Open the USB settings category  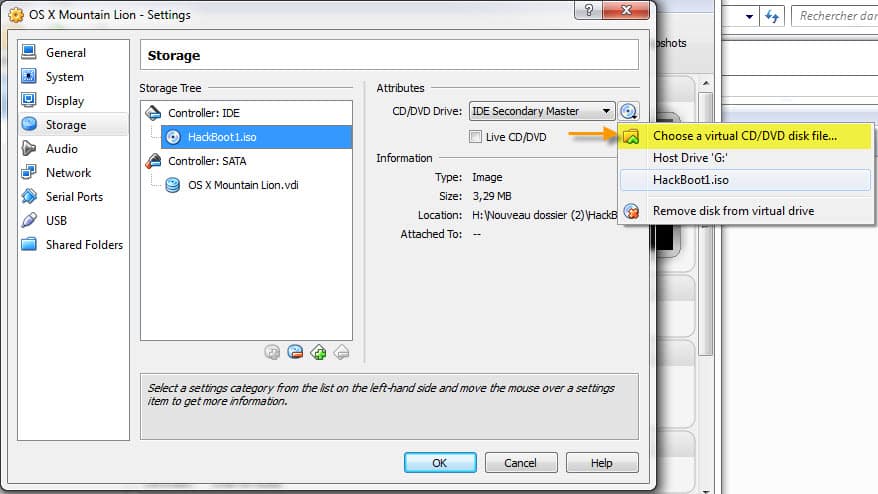pos(73,221)
